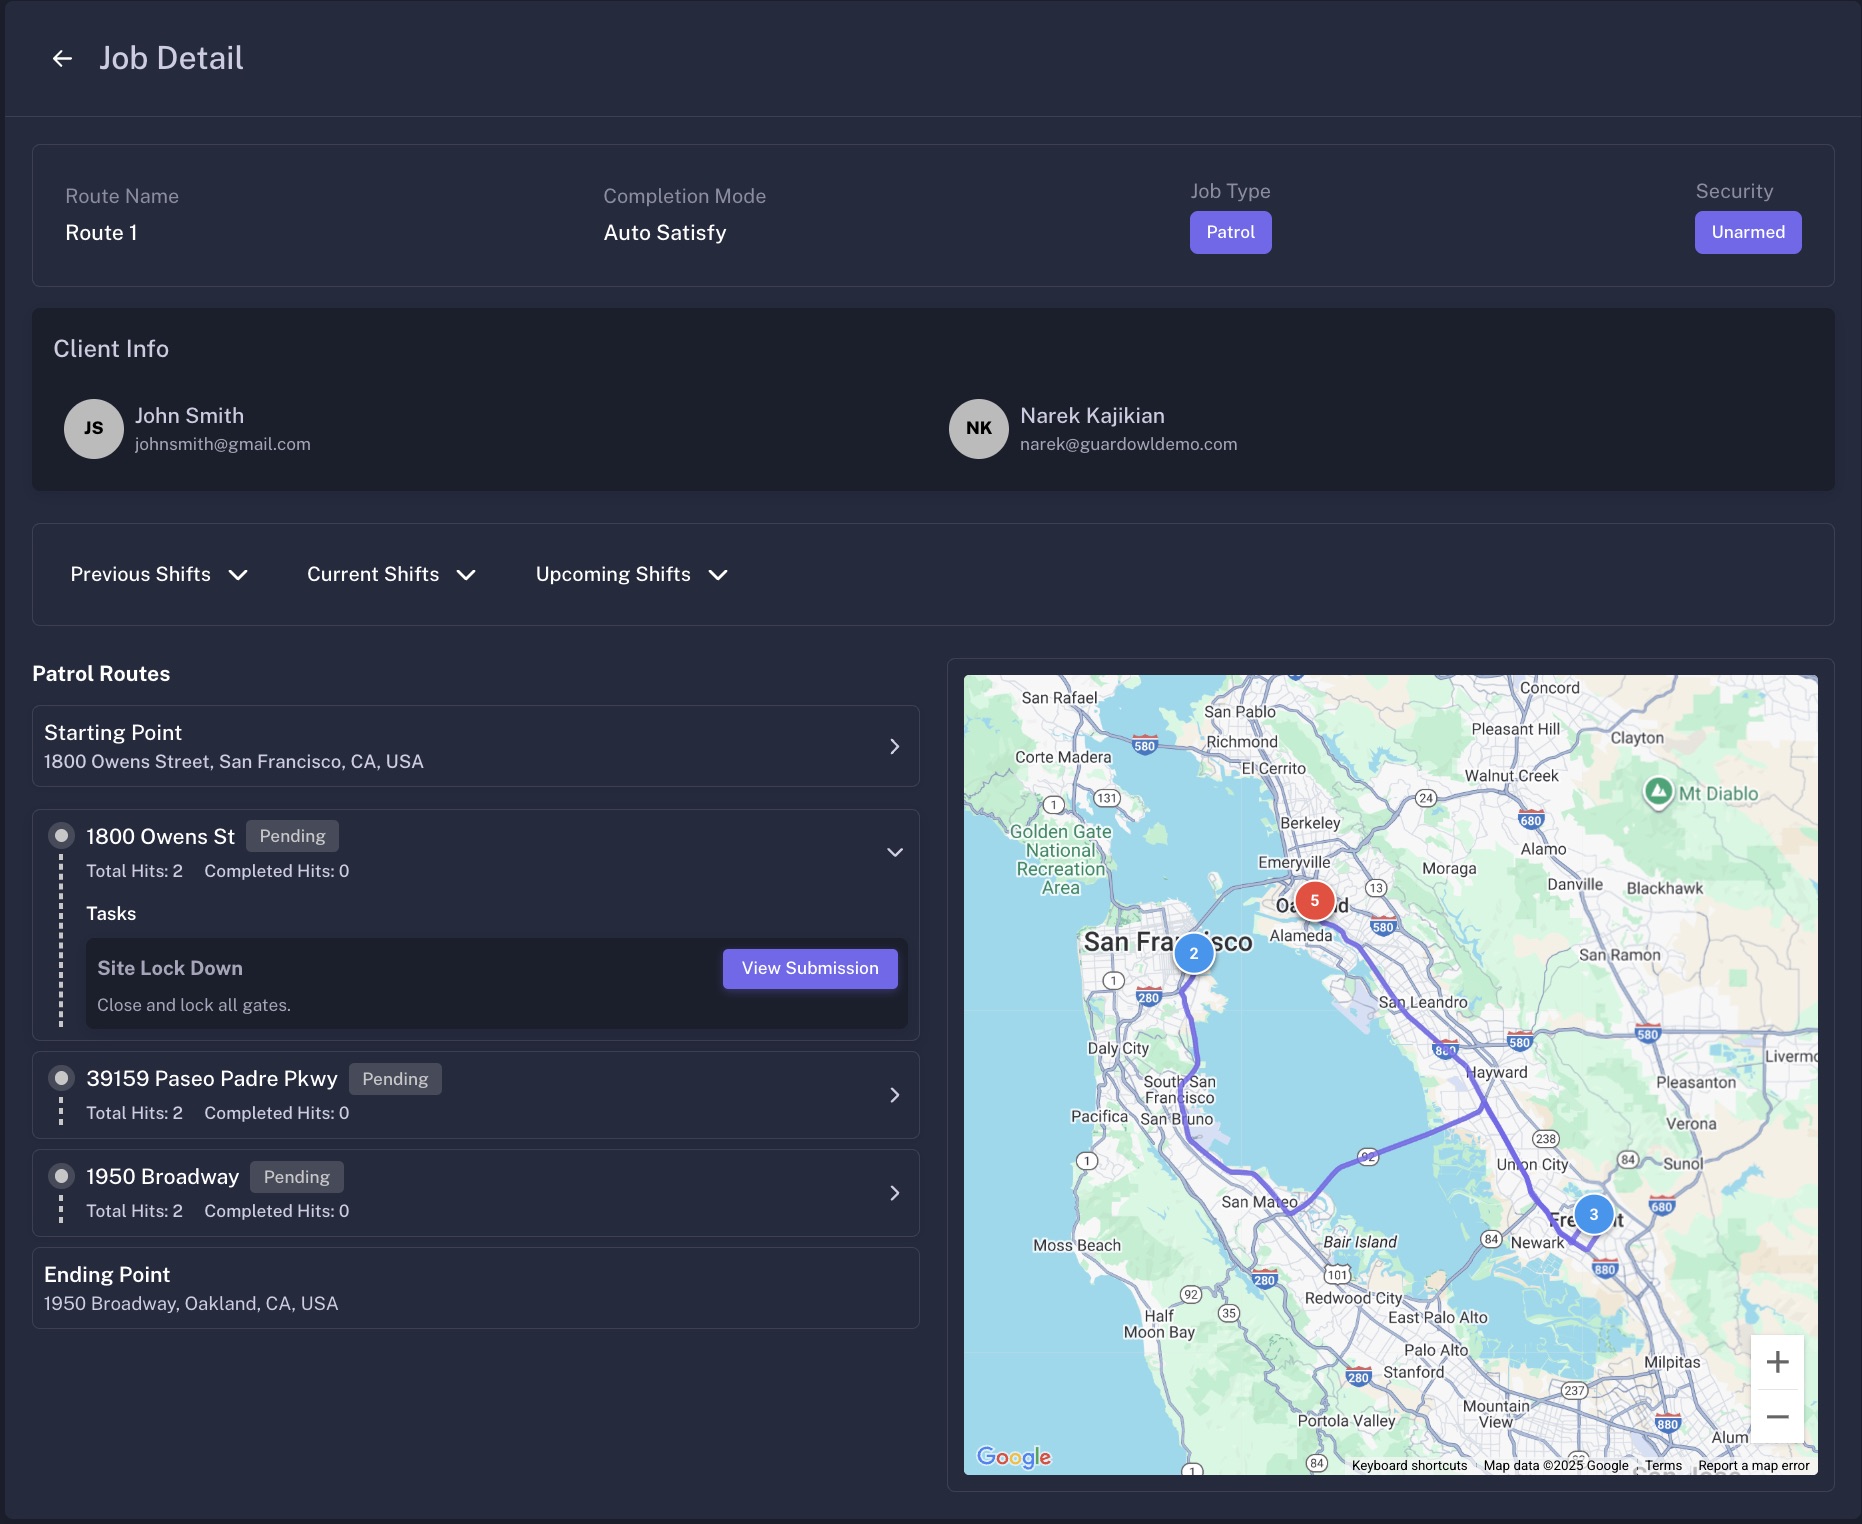Click the blue map marker numbered 3

pos(1593,1215)
